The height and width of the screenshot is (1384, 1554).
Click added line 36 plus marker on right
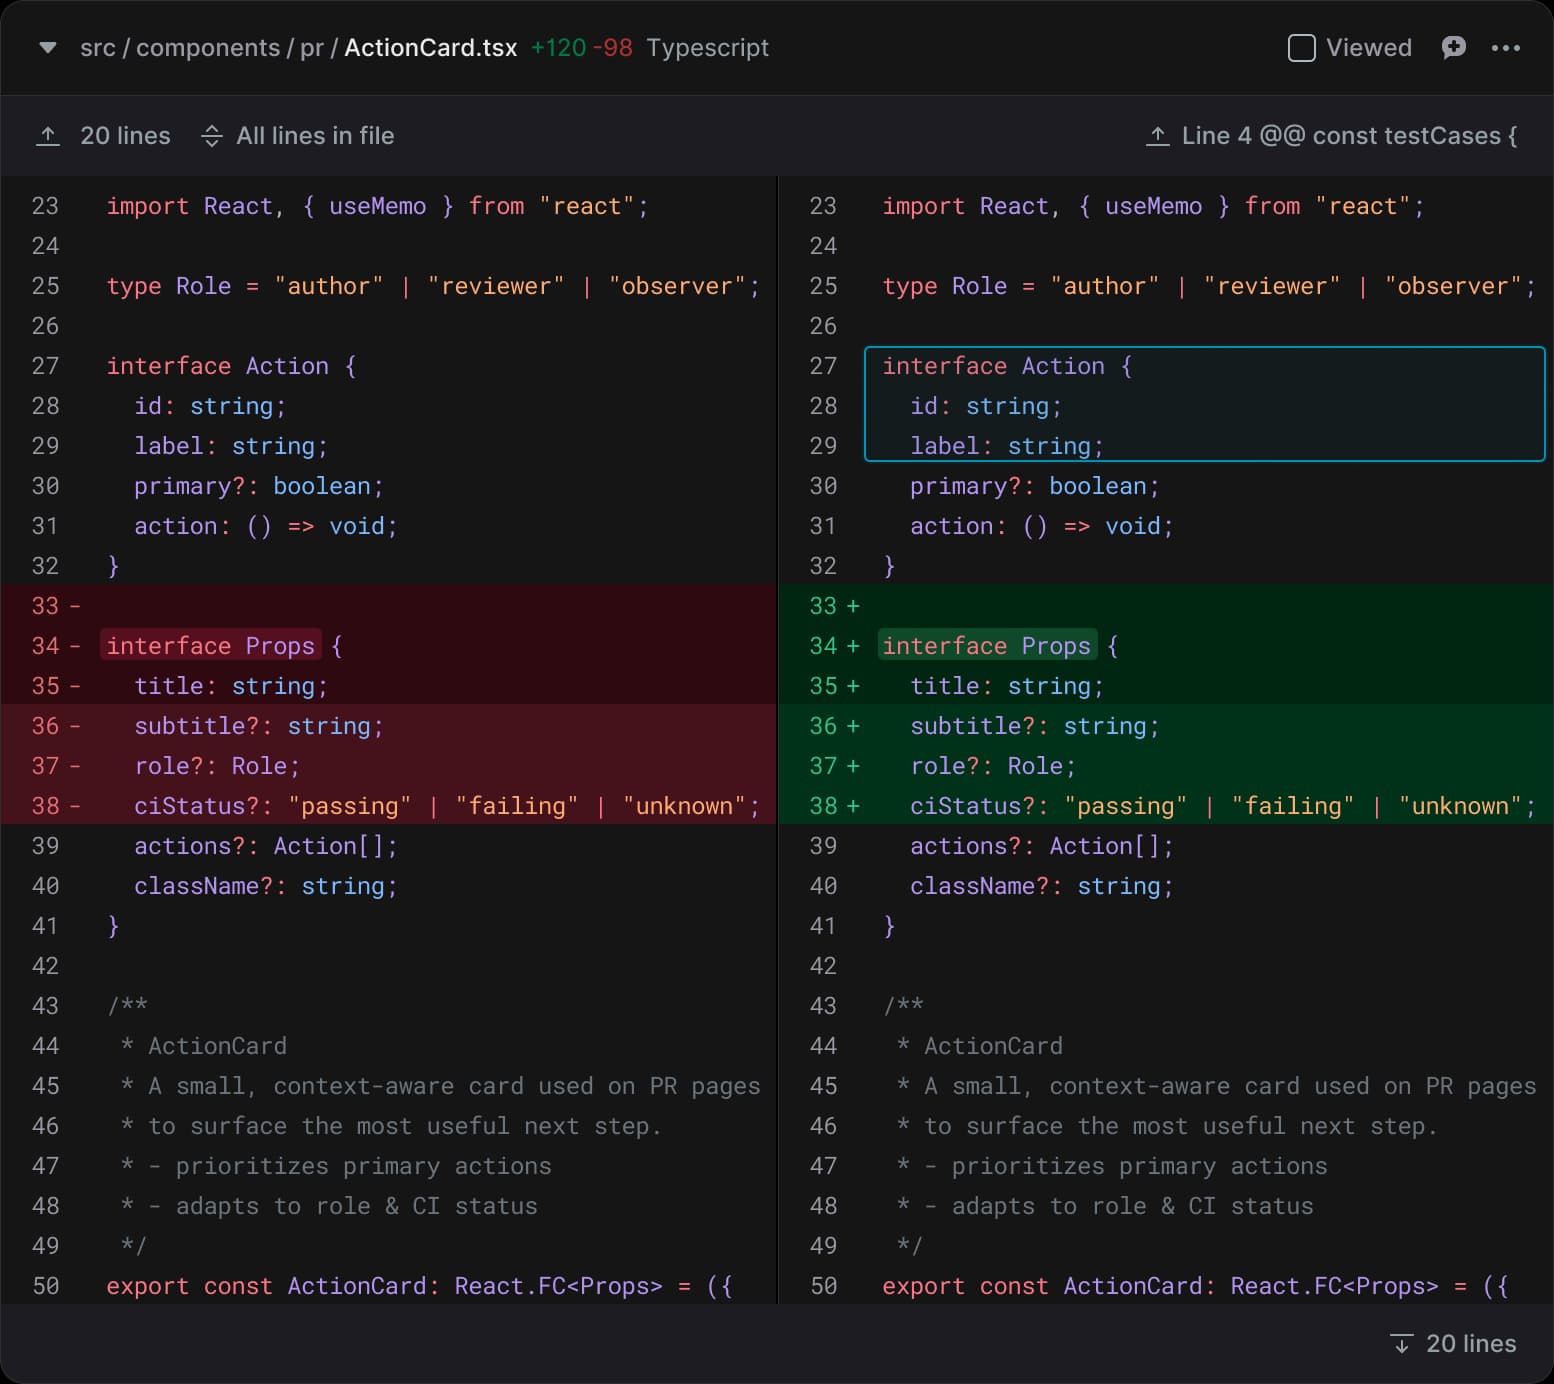coord(852,726)
